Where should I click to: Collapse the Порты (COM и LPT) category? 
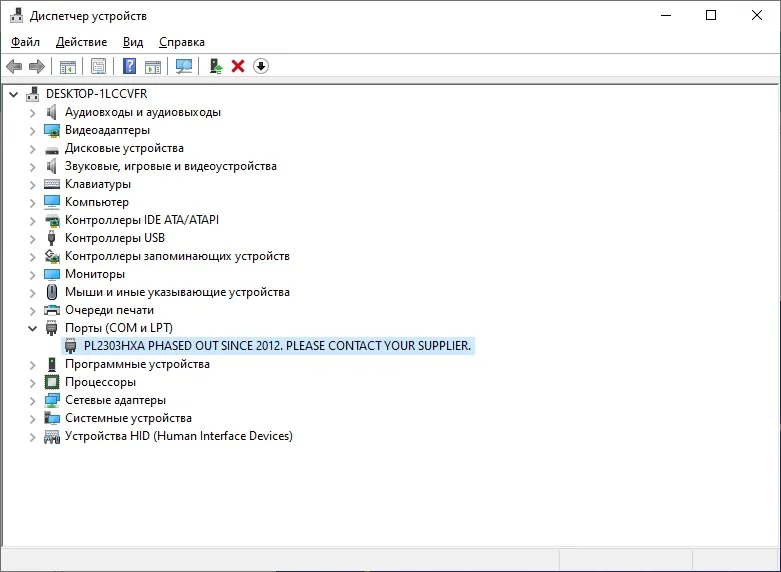(x=32, y=328)
